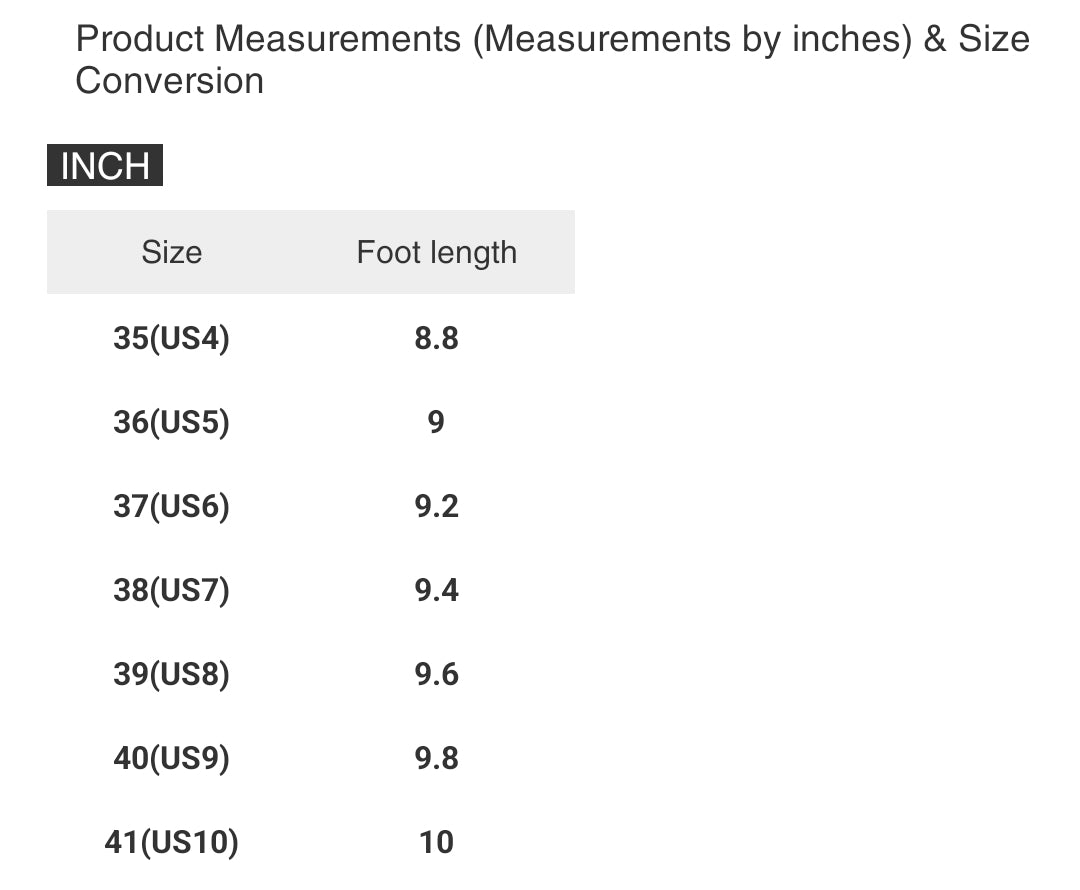
Task: Click "(Measurements by inches)" in the heading
Action: 692,40
